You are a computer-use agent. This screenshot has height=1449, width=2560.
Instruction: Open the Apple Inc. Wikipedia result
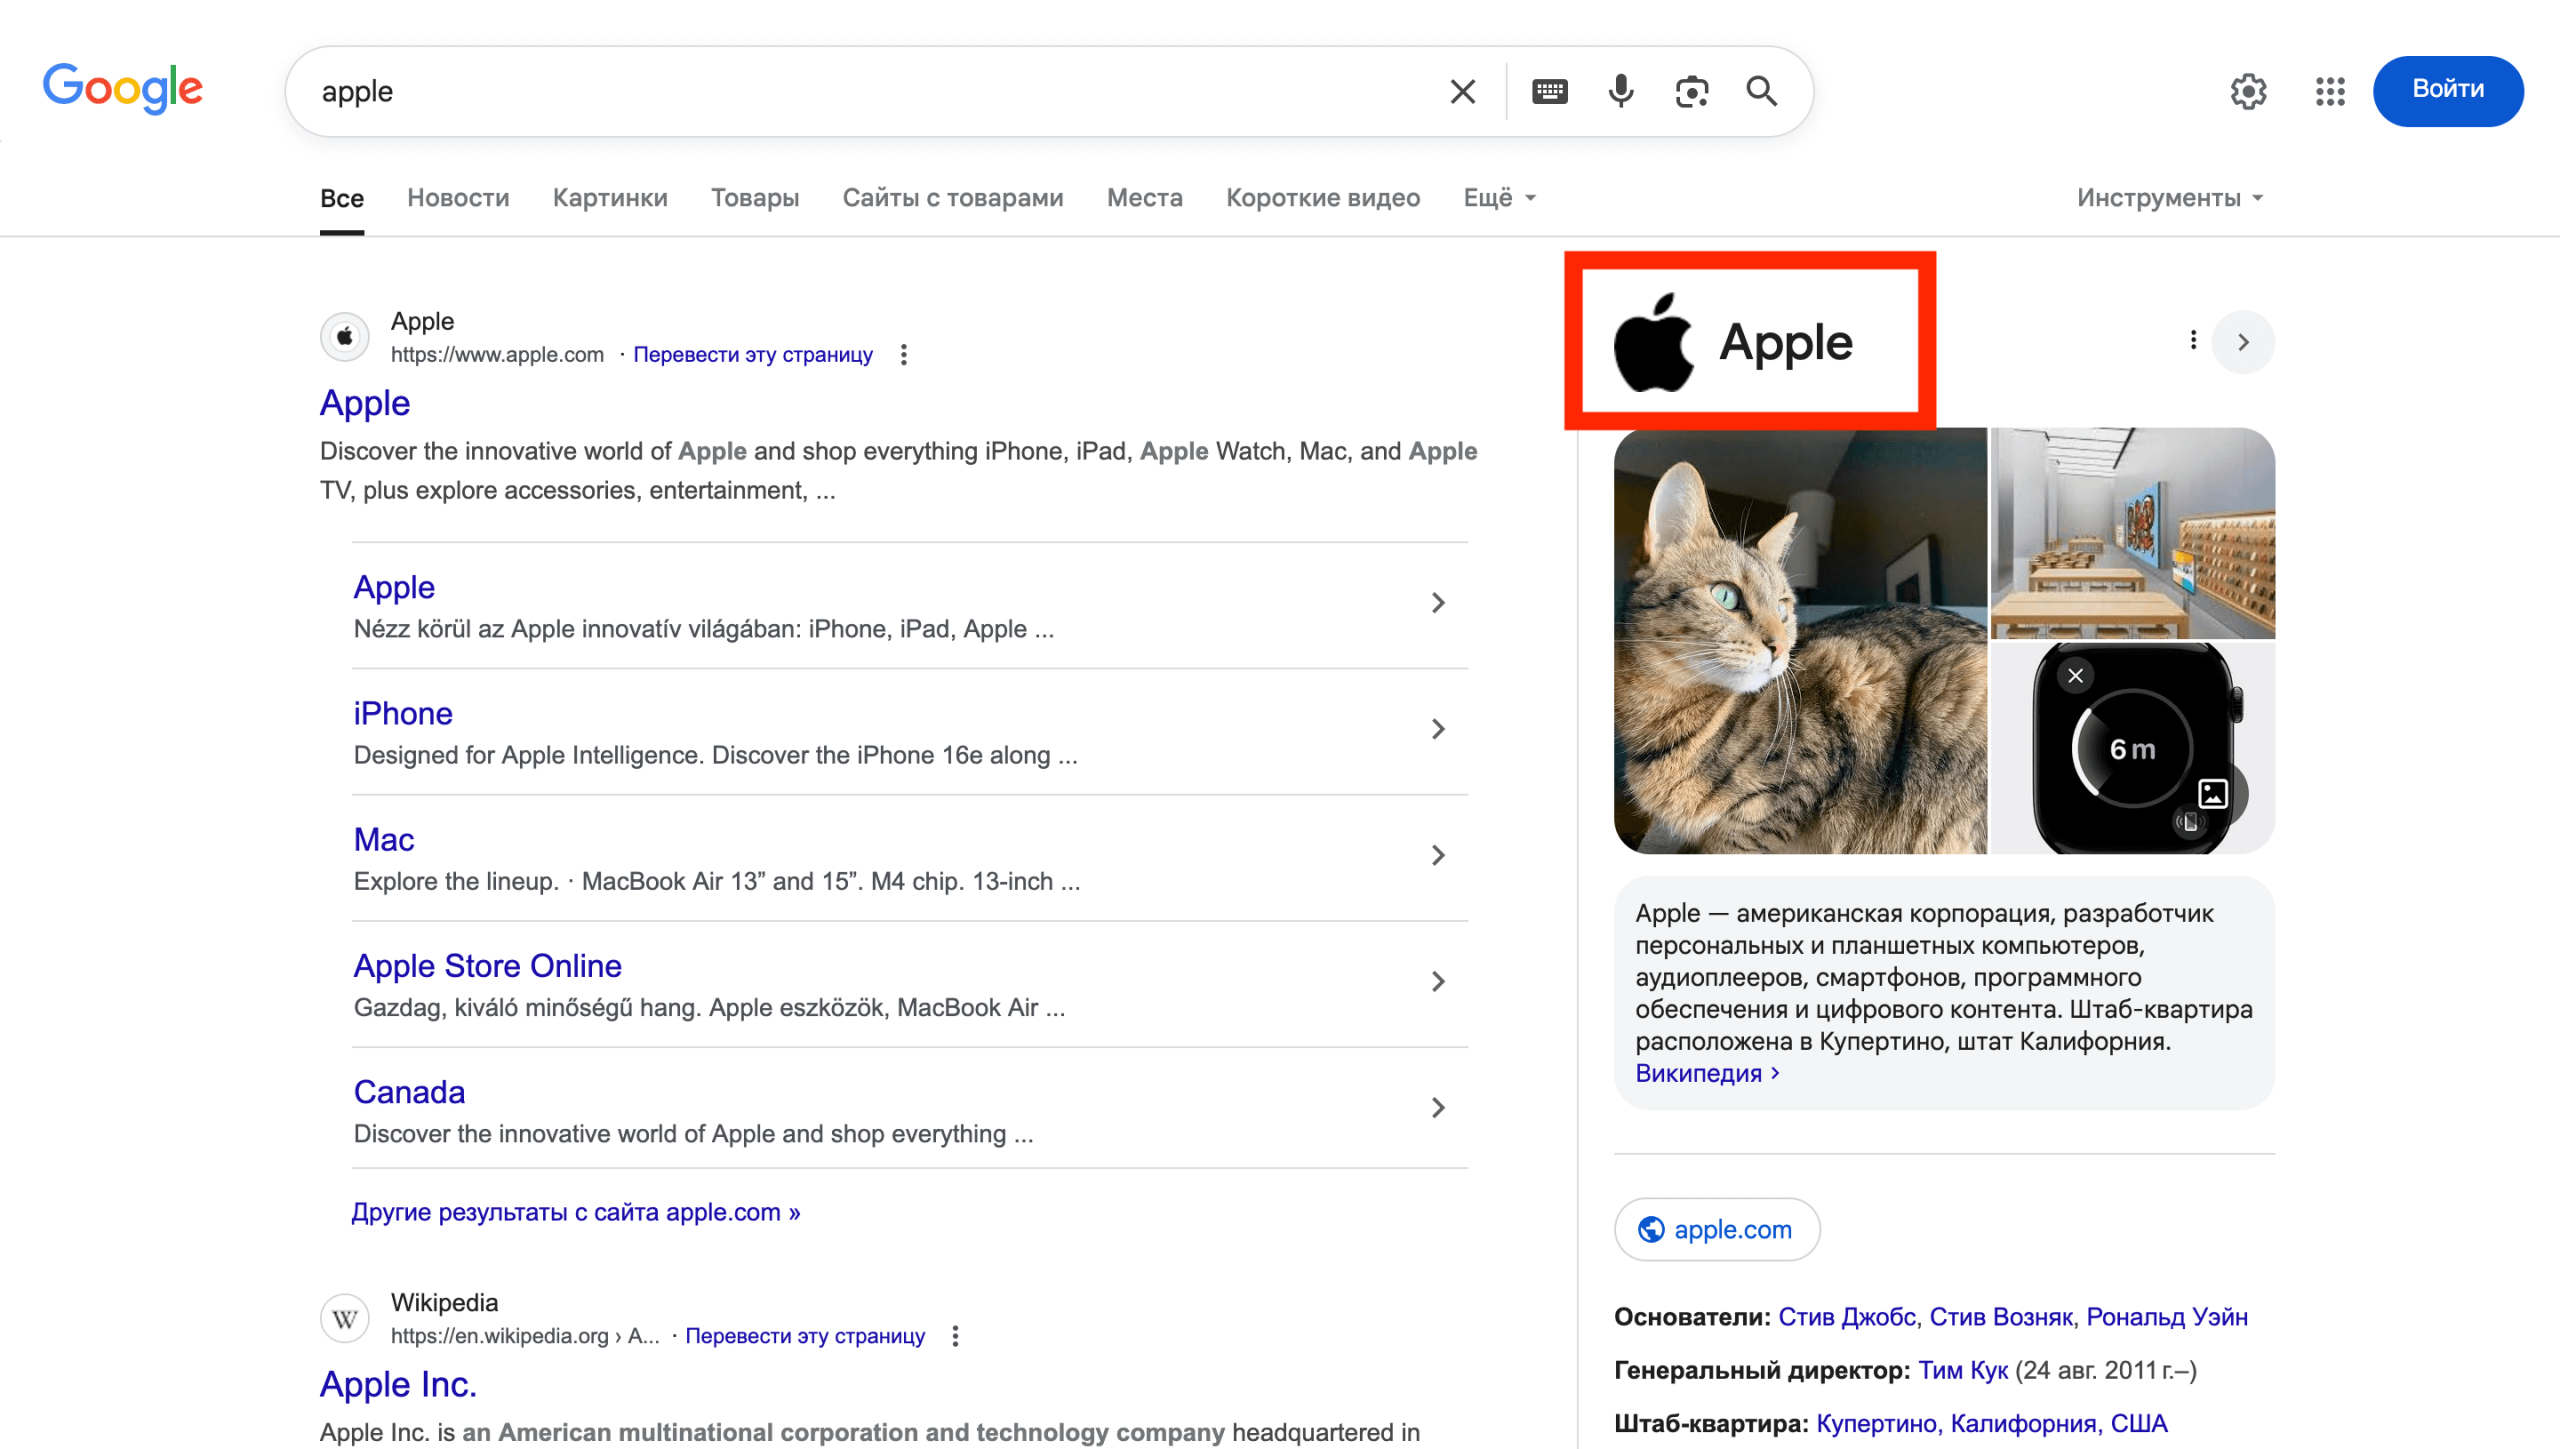pyautogui.click(x=398, y=1385)
